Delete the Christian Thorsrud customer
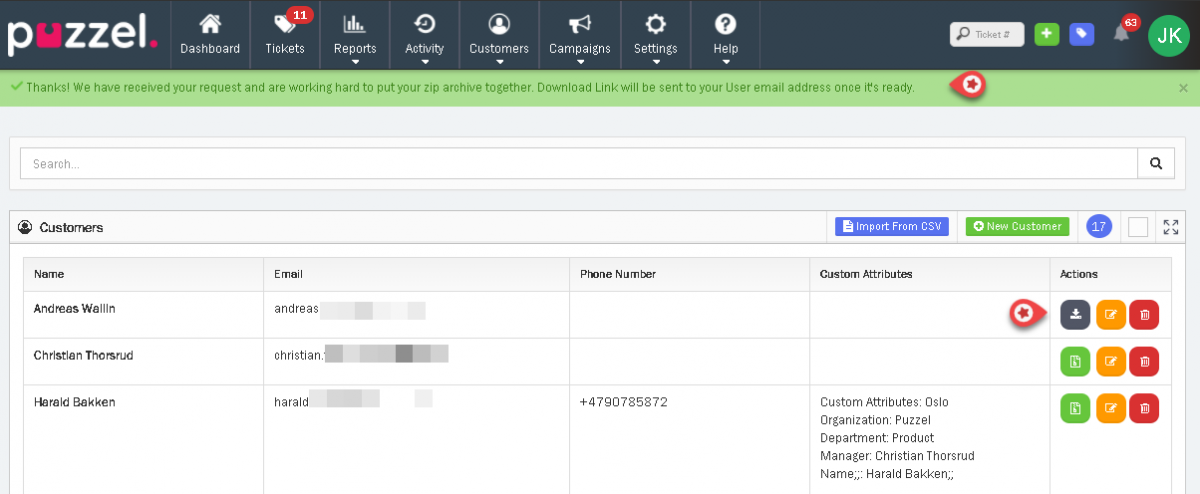Image resolution: width=1200 pixels, height=494 pixels. [1144, 361]
